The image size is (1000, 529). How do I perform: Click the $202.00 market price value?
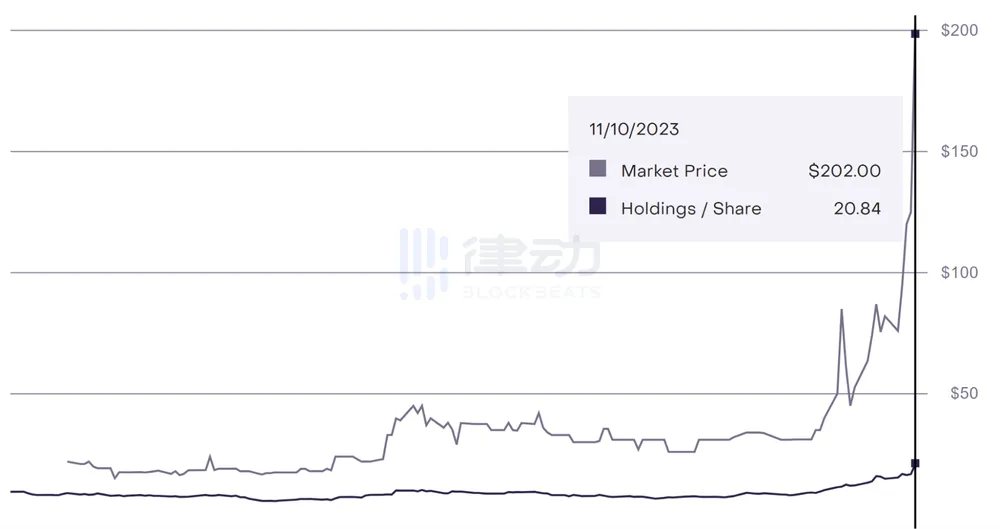pos(844,171)
